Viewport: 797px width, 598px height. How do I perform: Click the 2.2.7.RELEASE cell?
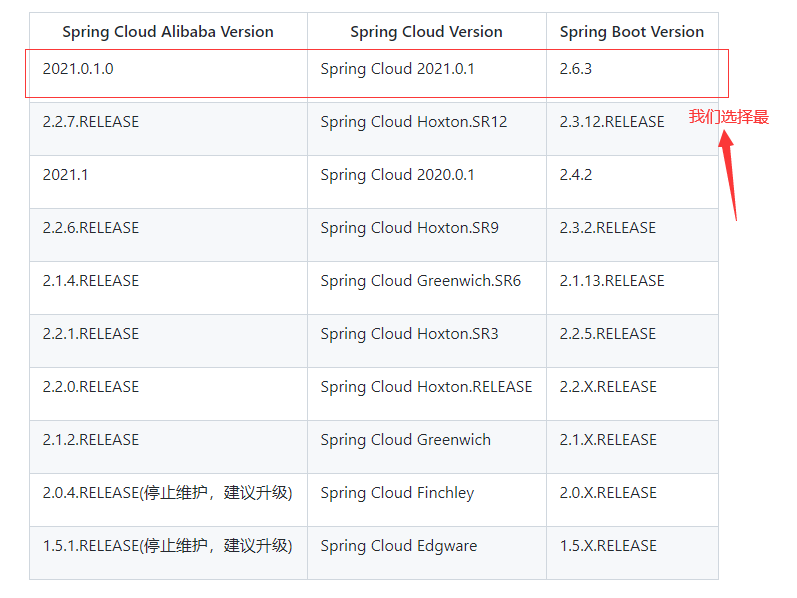pyautogui.click(x=91, y=122)
